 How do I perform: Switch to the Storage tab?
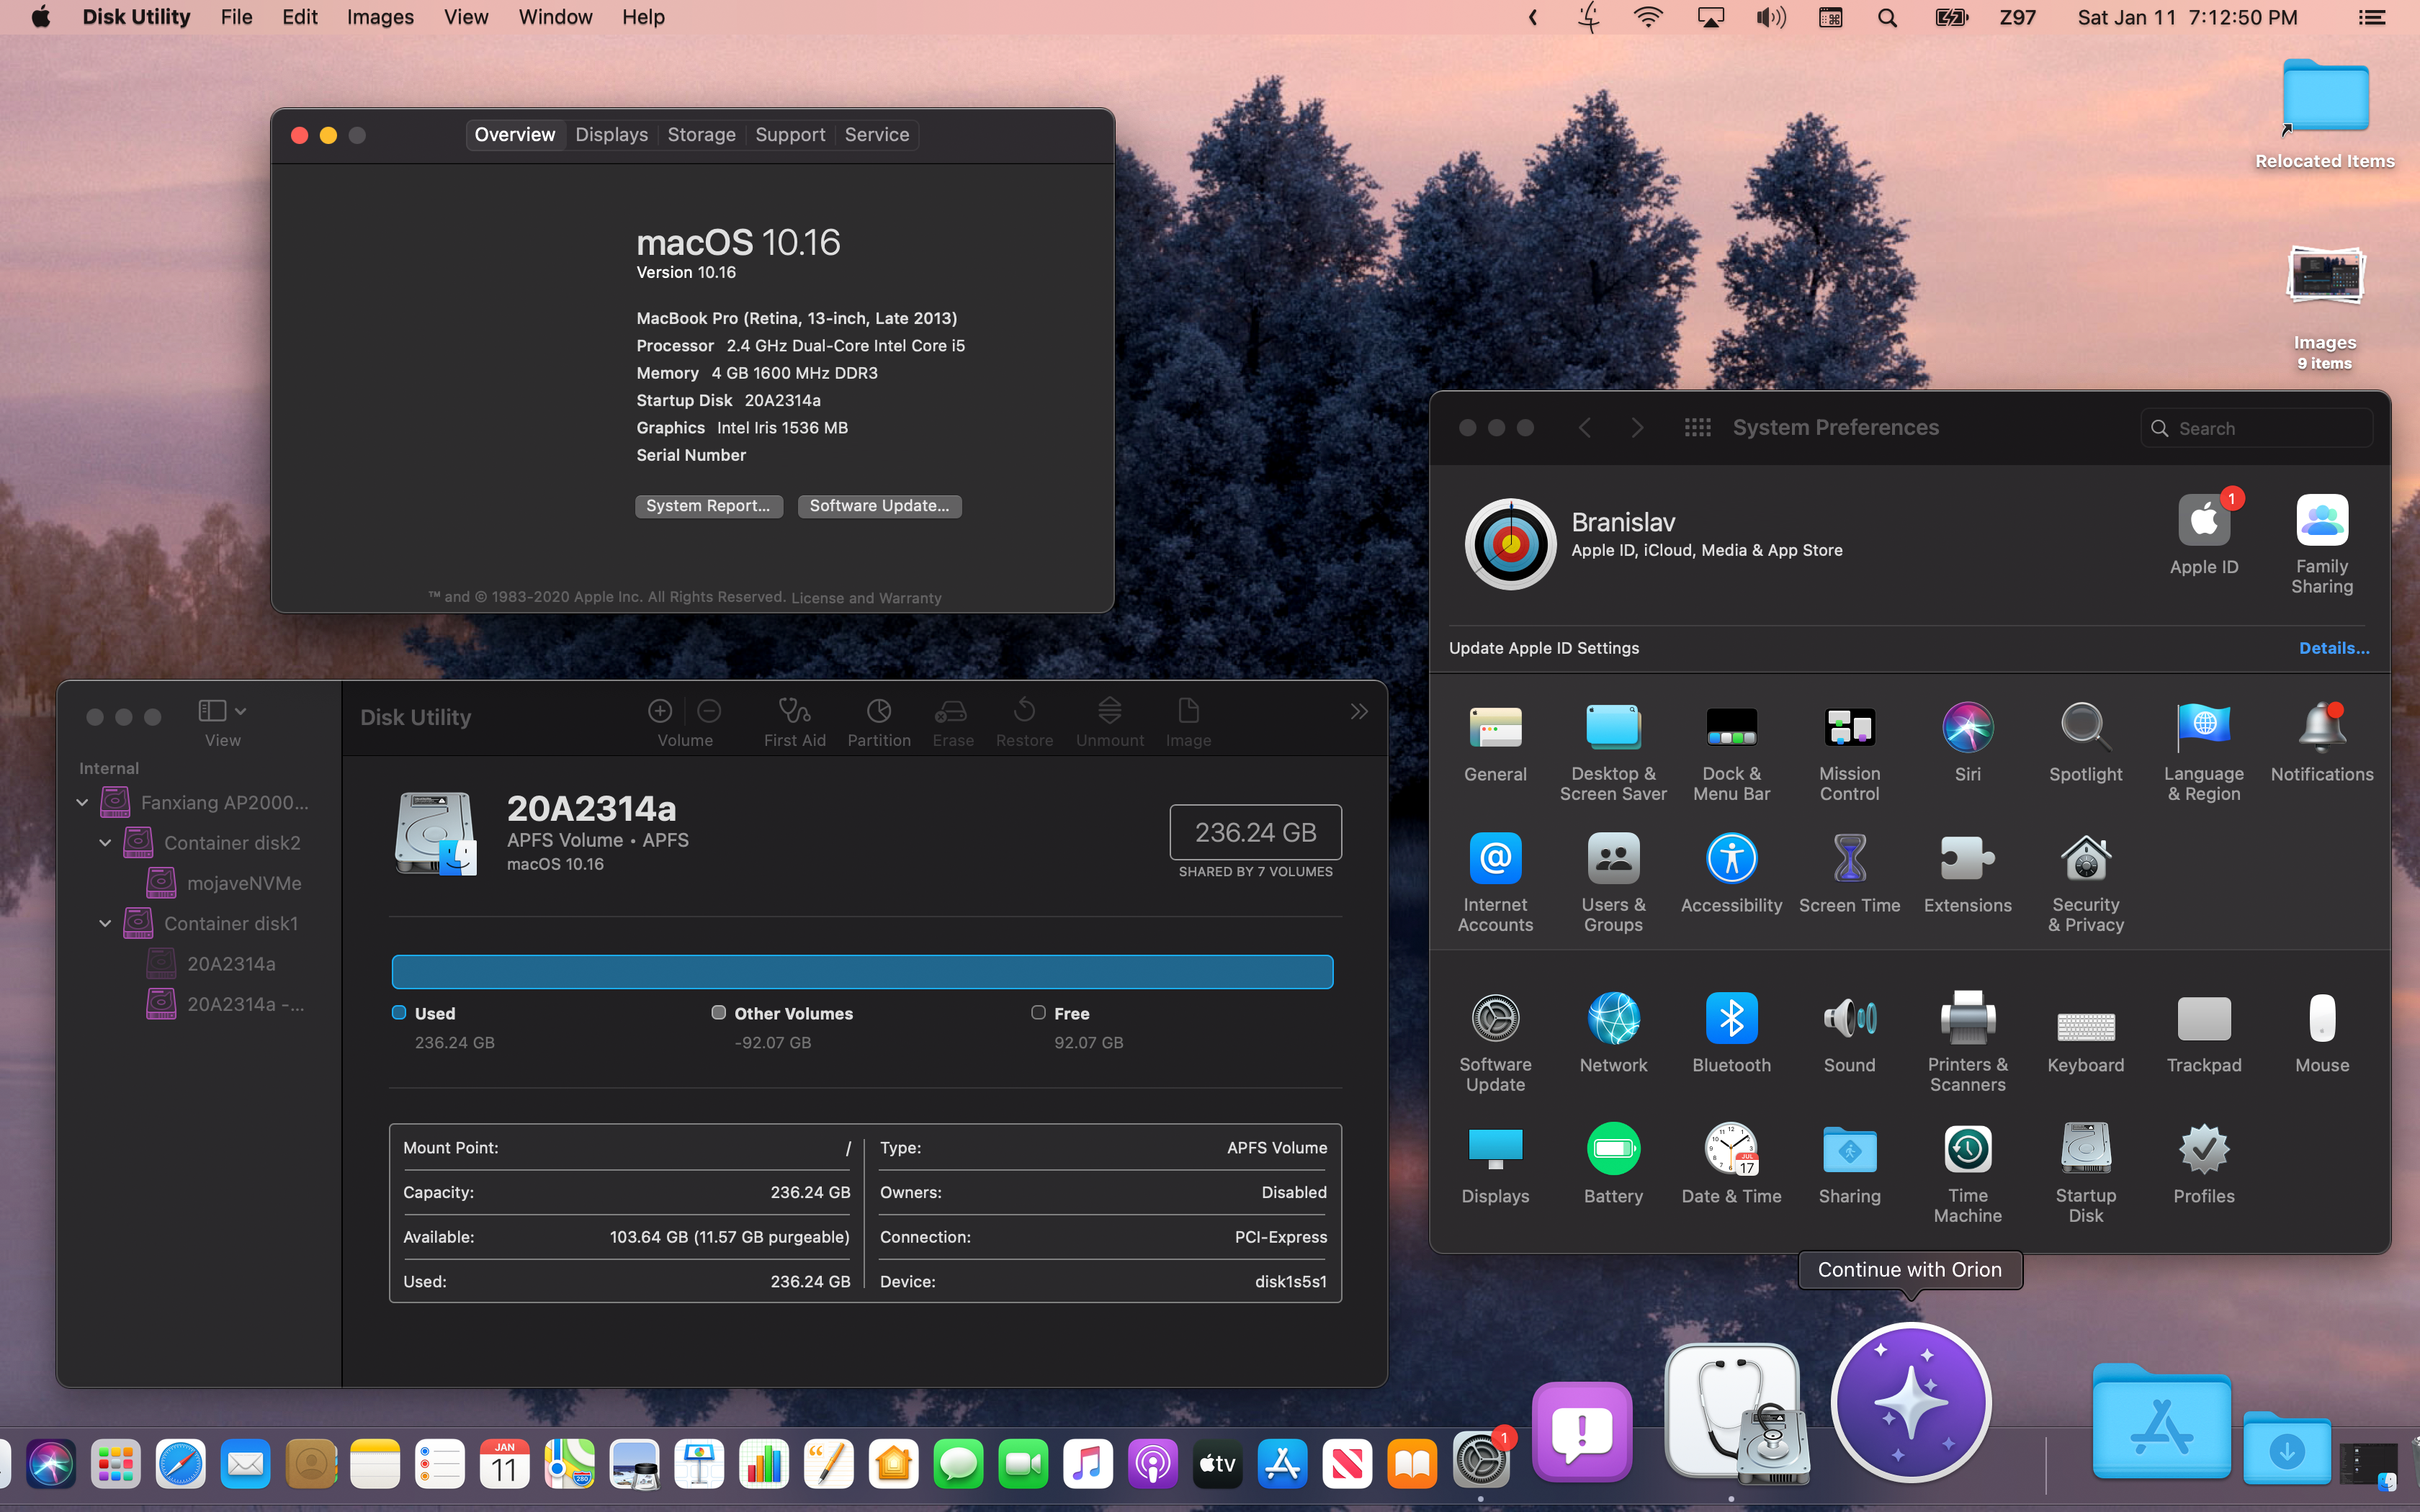pyautogui.click(x=701, y=135)
